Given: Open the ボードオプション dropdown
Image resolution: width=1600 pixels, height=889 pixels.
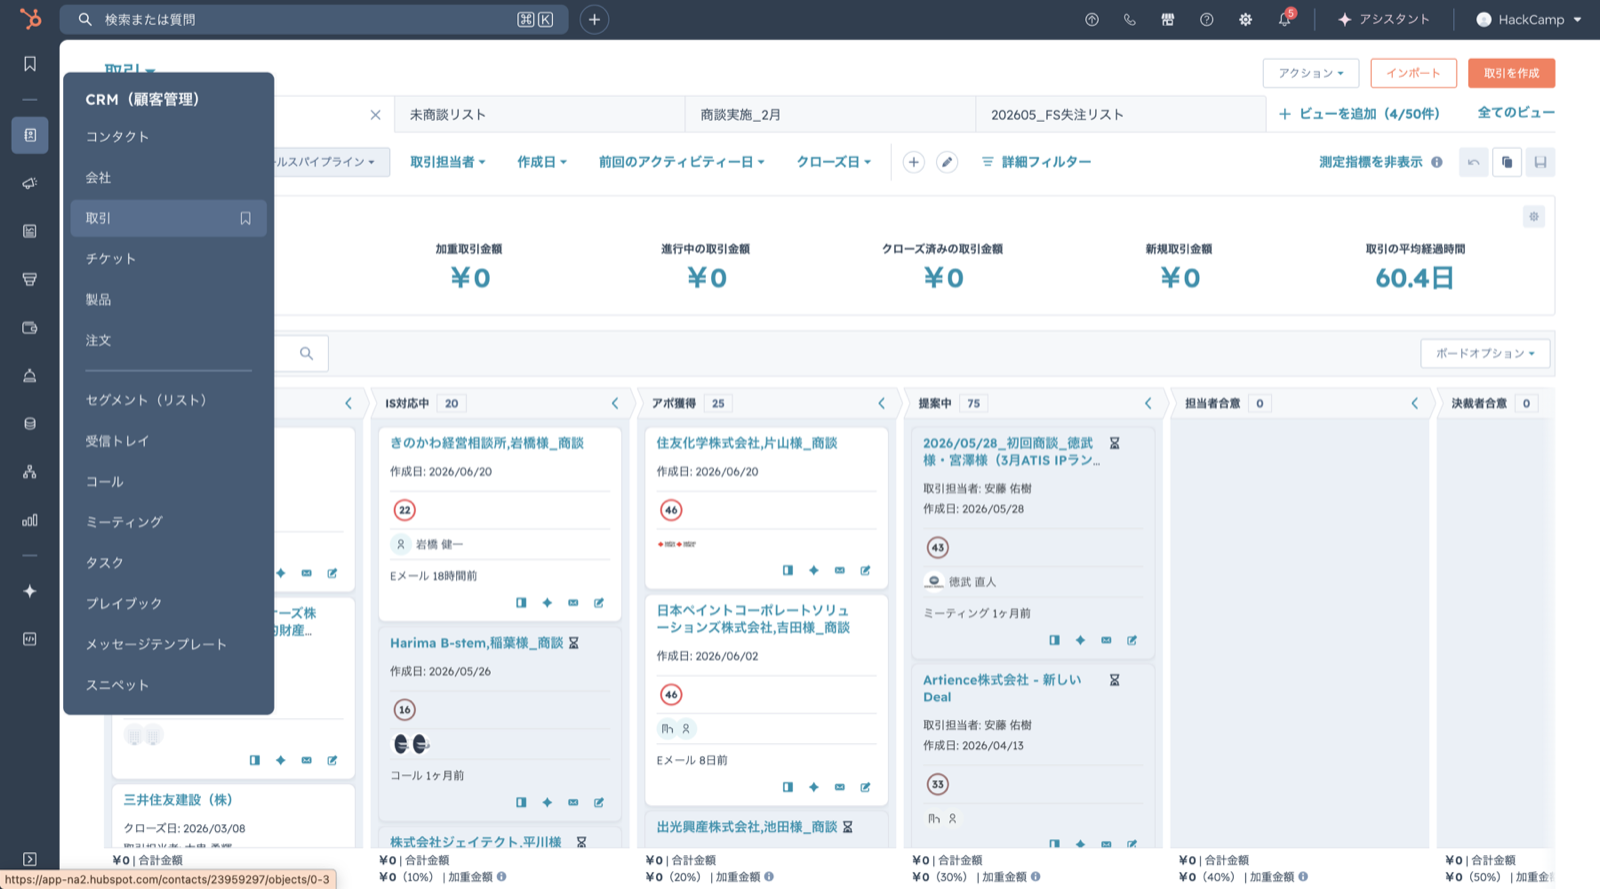Looking at the screenshot, I should coord(1485,353).
